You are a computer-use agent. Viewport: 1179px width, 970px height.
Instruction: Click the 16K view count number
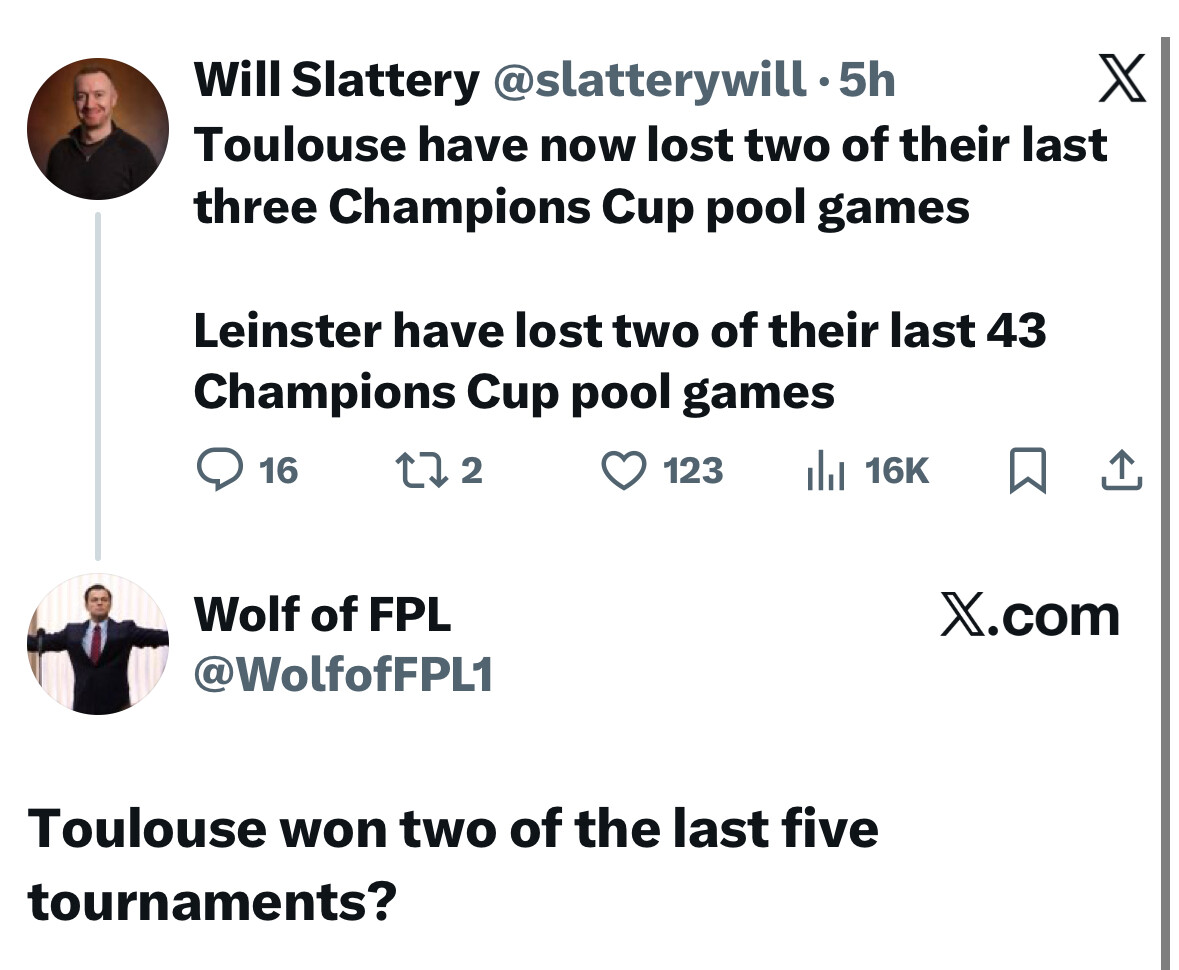(897, 470)
